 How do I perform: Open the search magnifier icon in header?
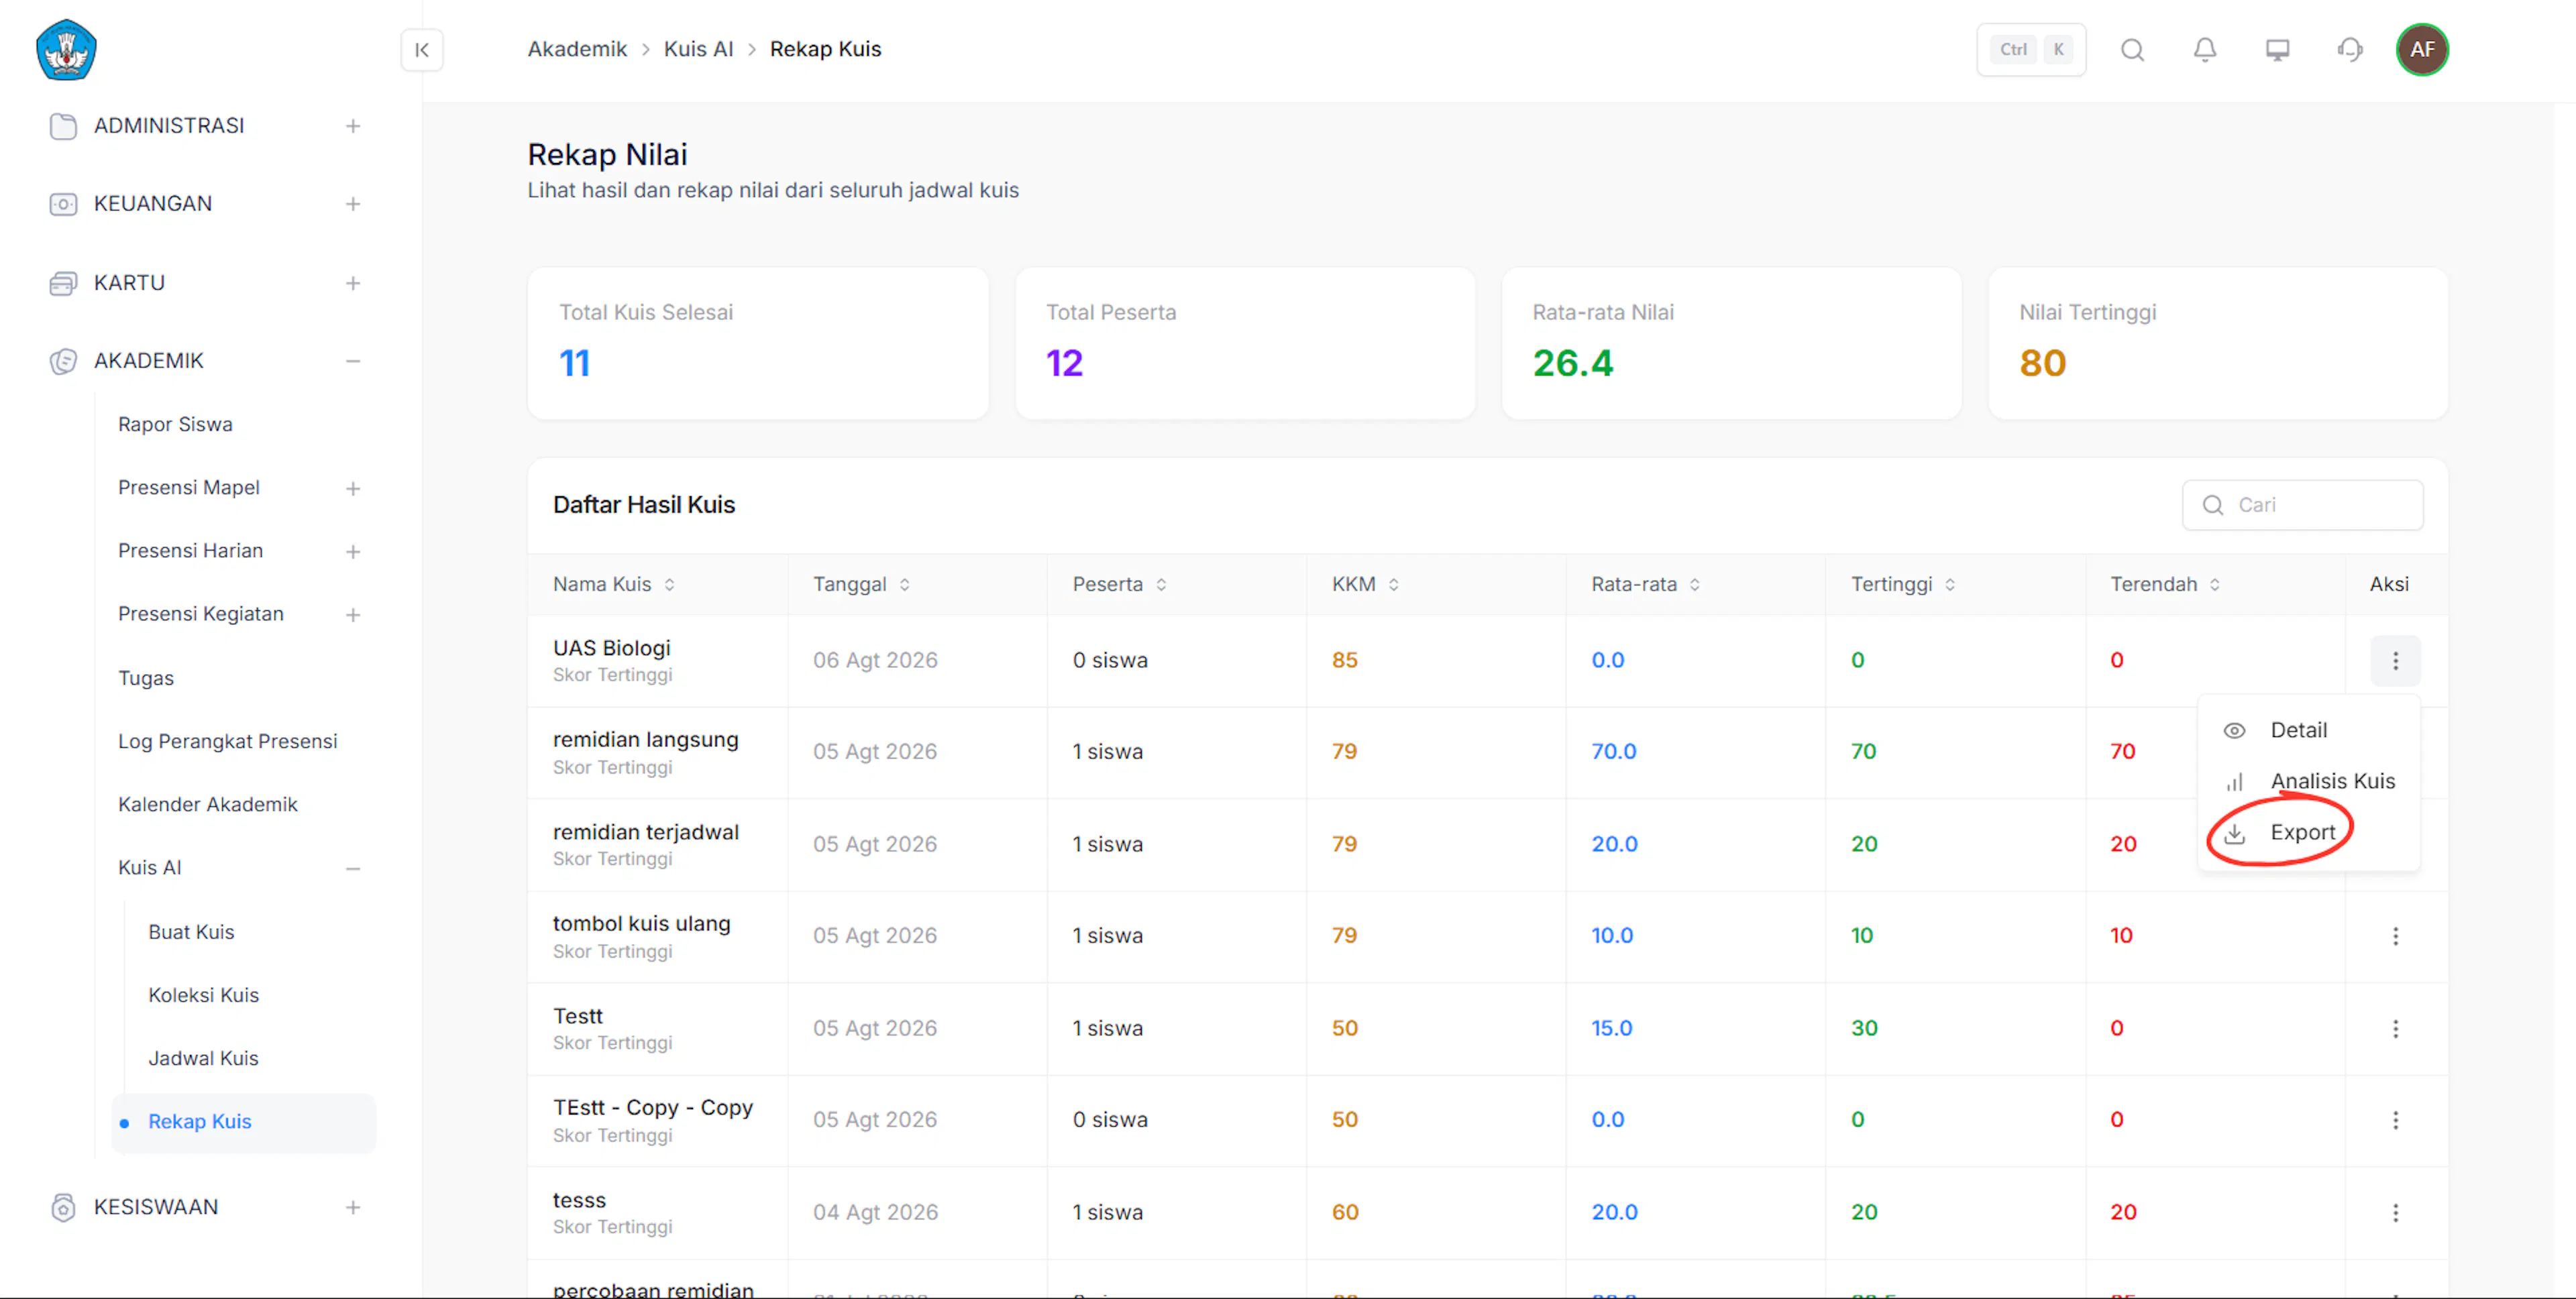point(2132,50)
